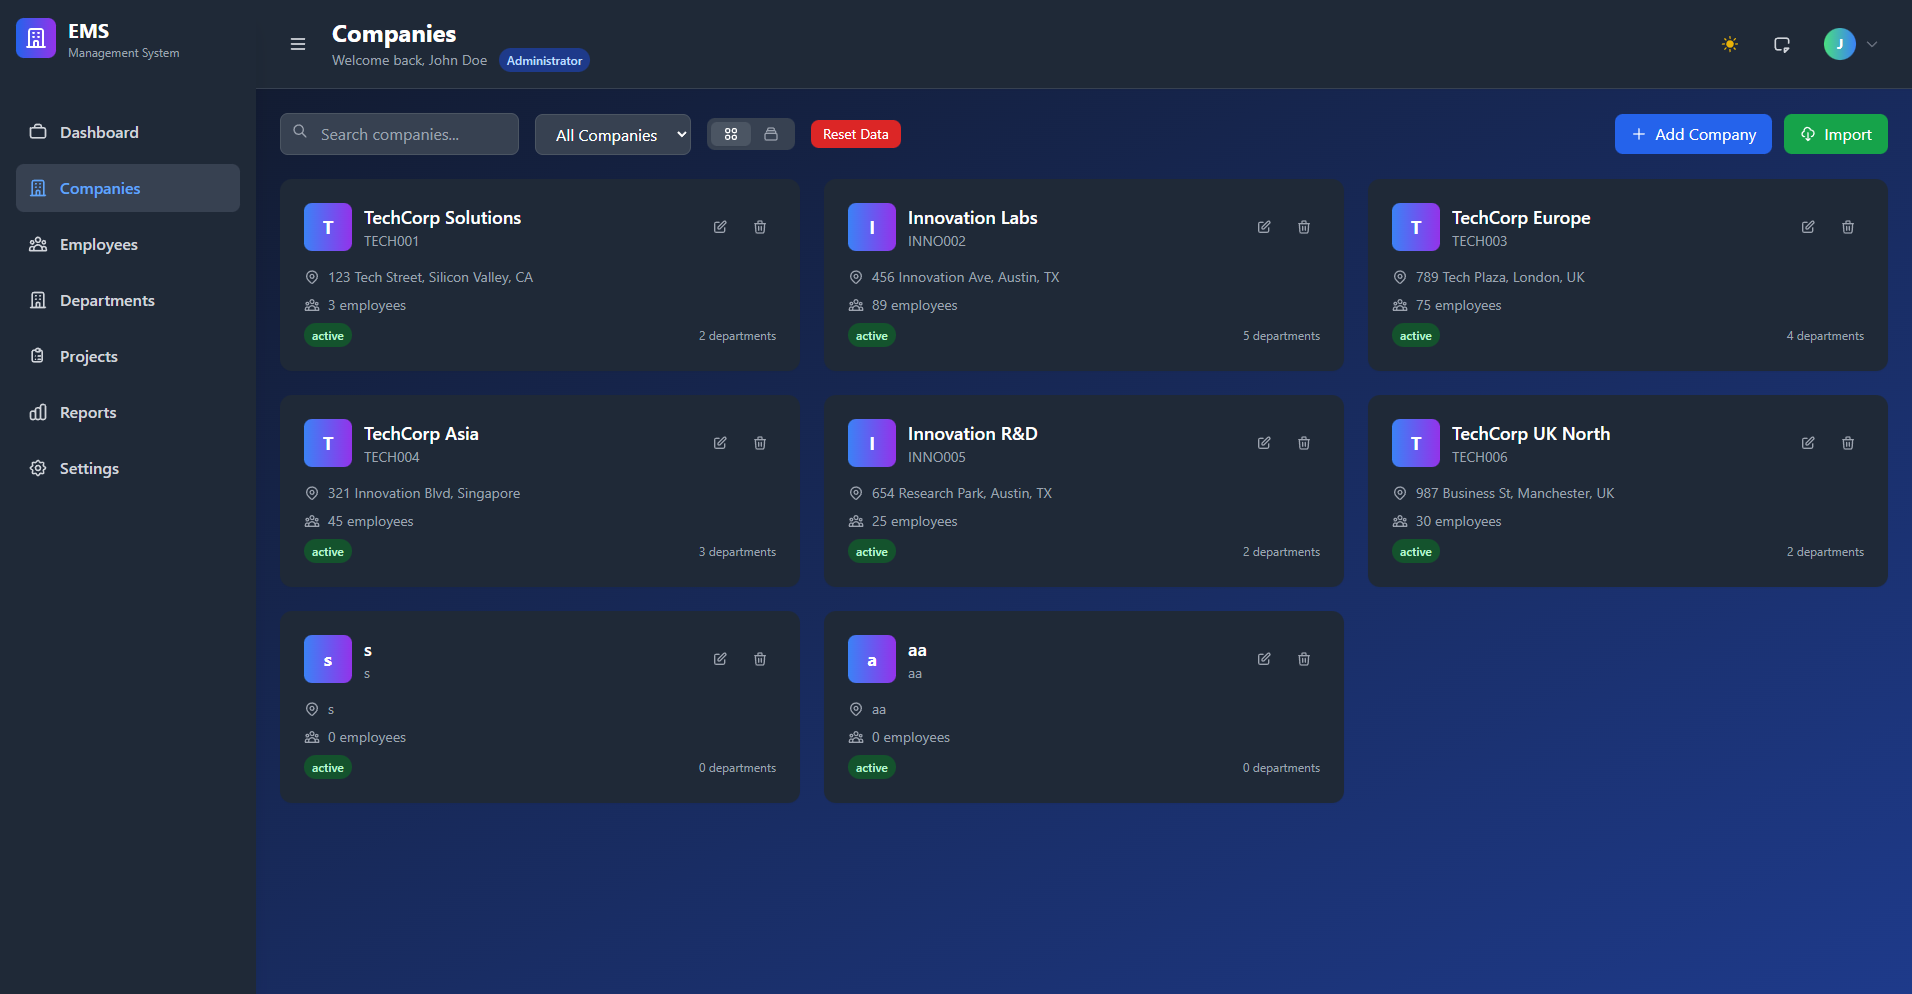Expand the user profile menu chevron
Image resolution: width=1912 pixels, height=994 pixels.
click(1869, 44)
